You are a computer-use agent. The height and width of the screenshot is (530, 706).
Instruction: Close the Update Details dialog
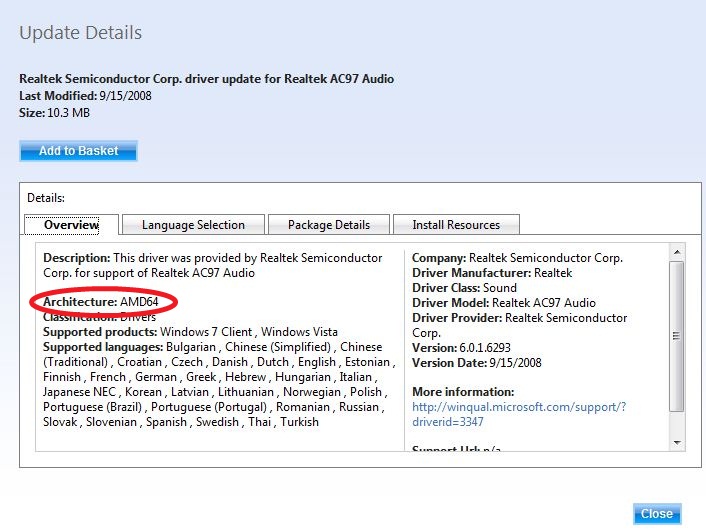[657, 514]
